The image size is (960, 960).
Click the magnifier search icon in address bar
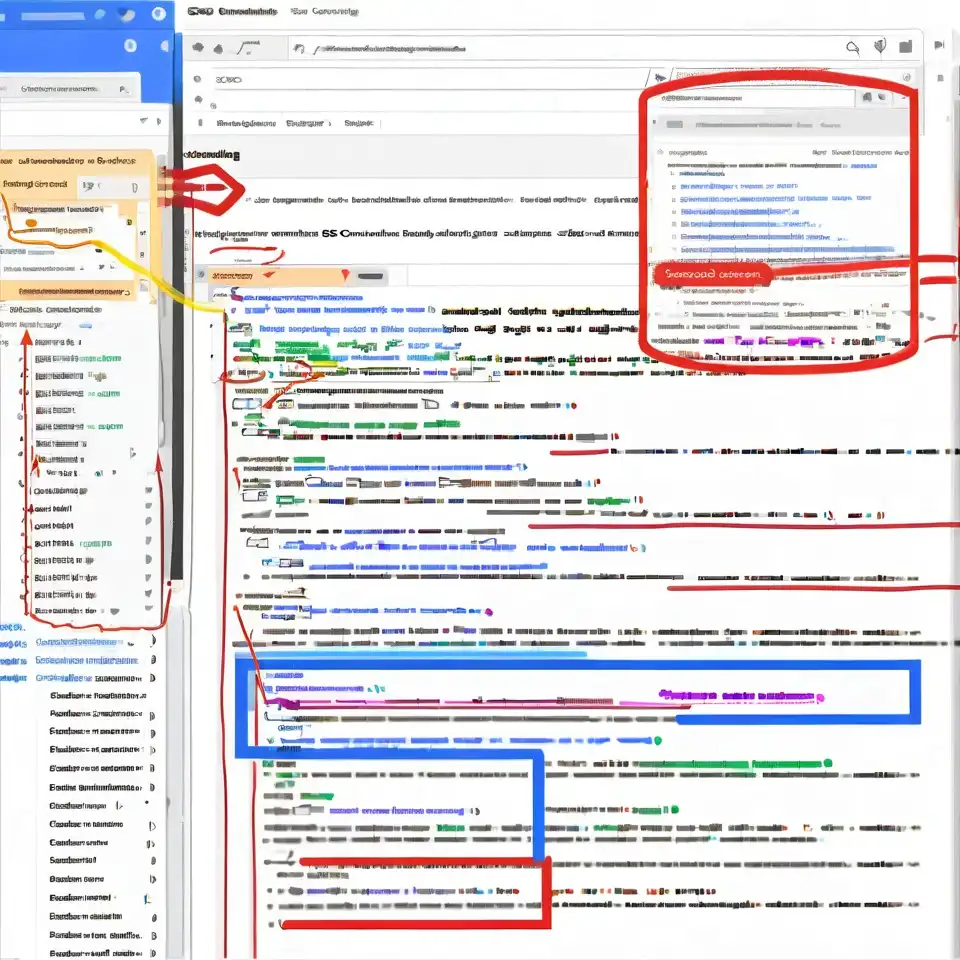[852, 46]
